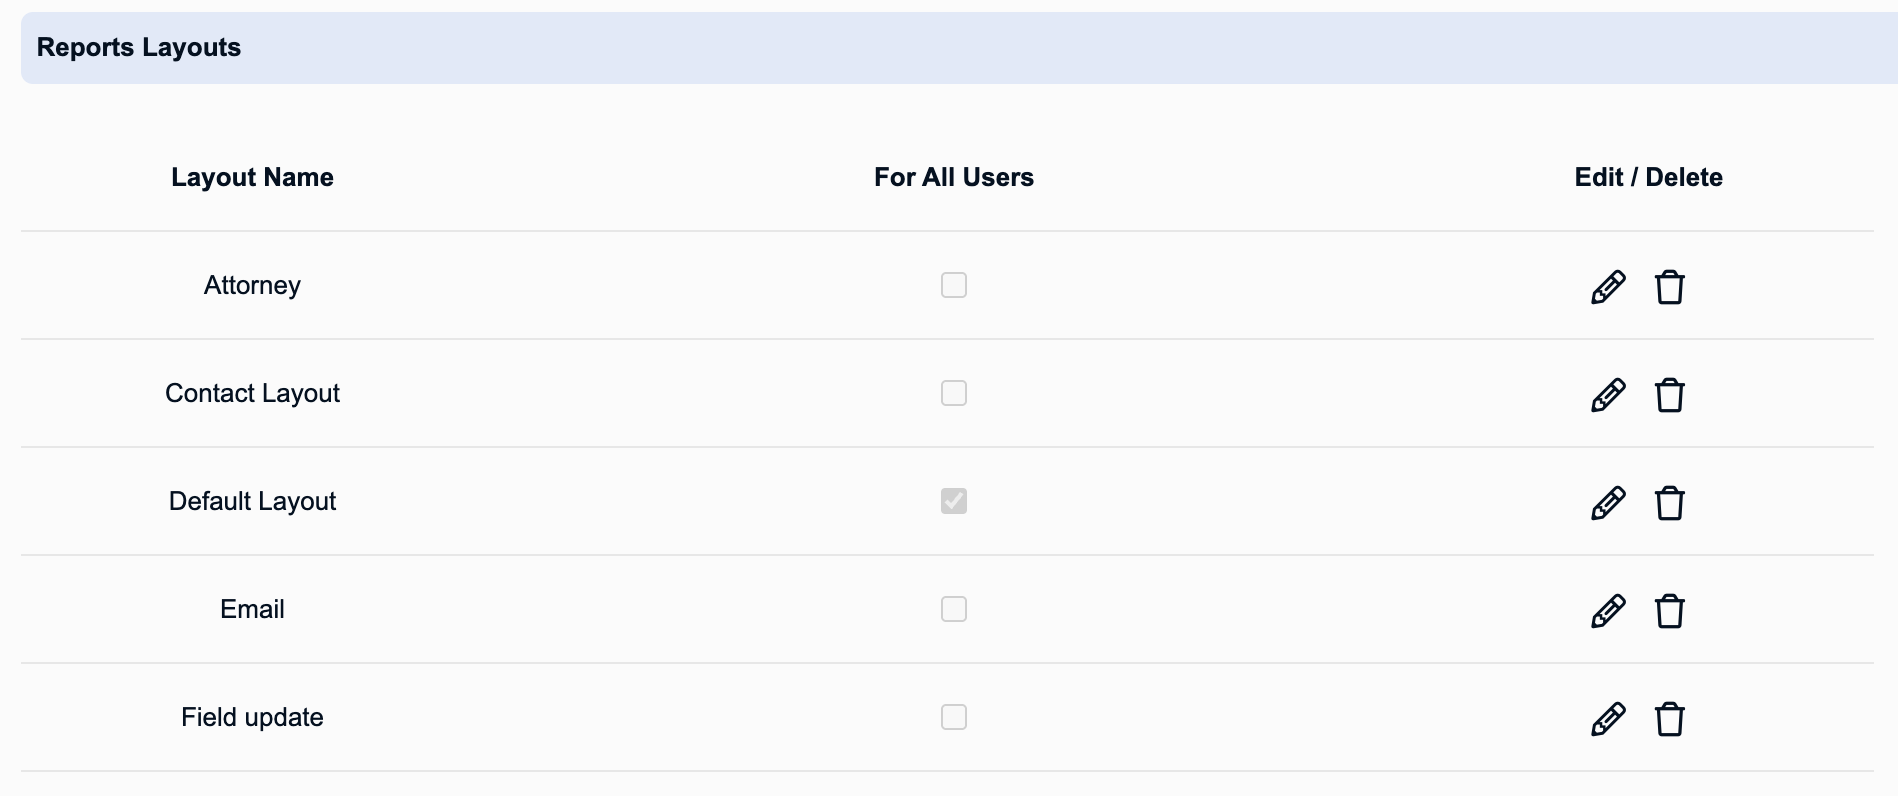Click the Layout Name column header

coord(252,177)
